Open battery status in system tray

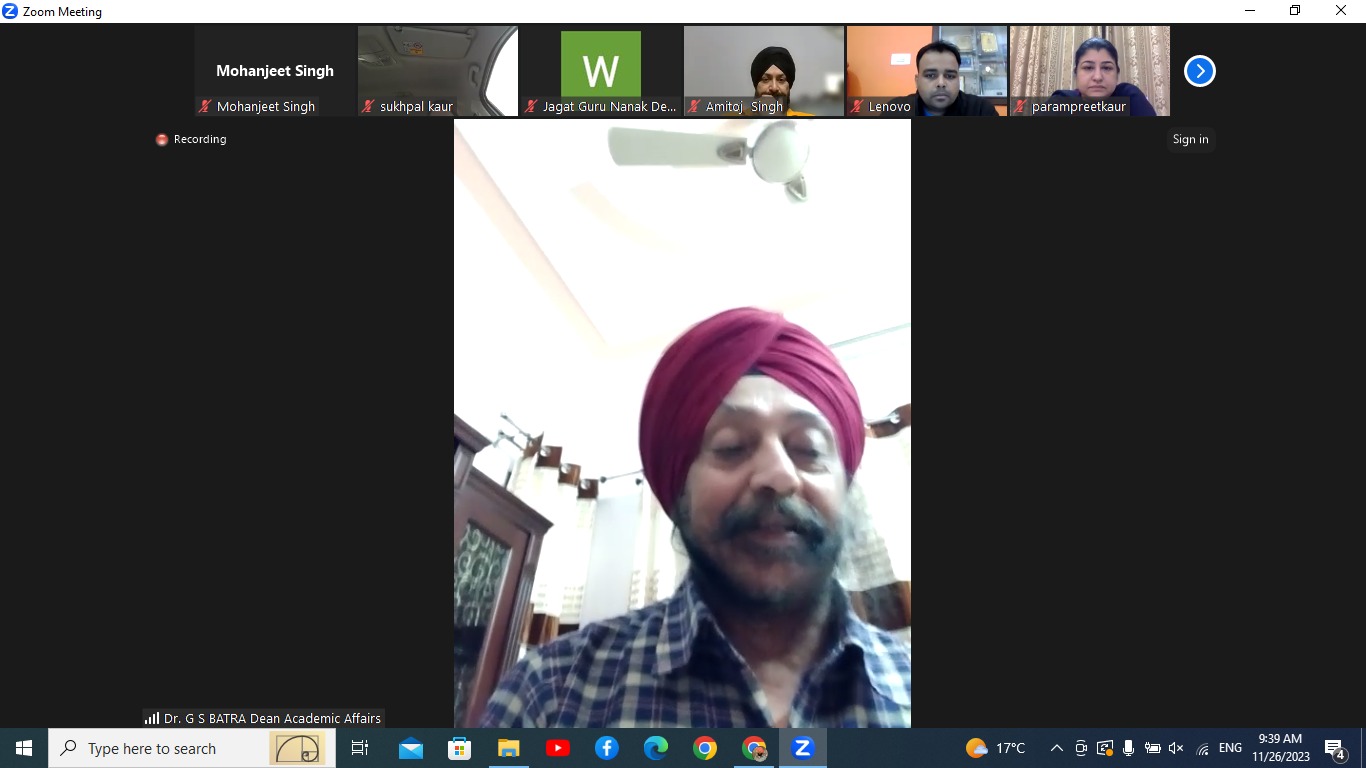[1152, 748]
